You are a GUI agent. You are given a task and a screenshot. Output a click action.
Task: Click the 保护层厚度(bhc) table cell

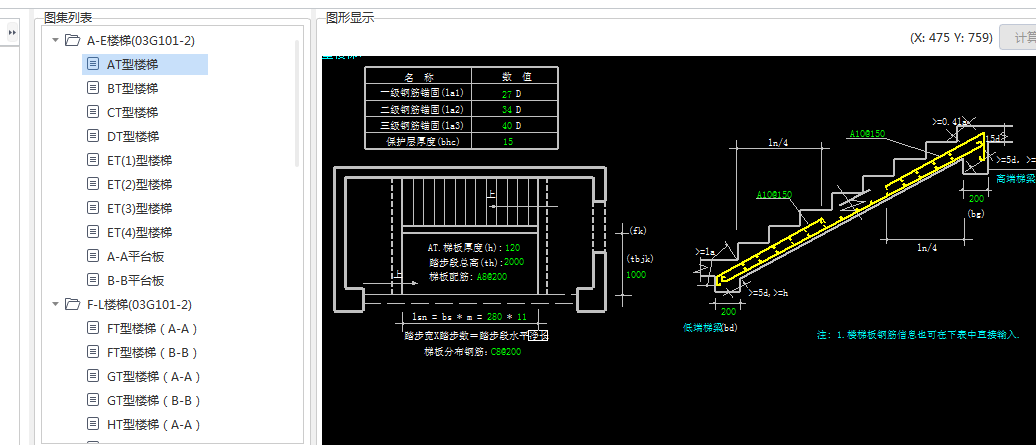[x=418, y=141]
